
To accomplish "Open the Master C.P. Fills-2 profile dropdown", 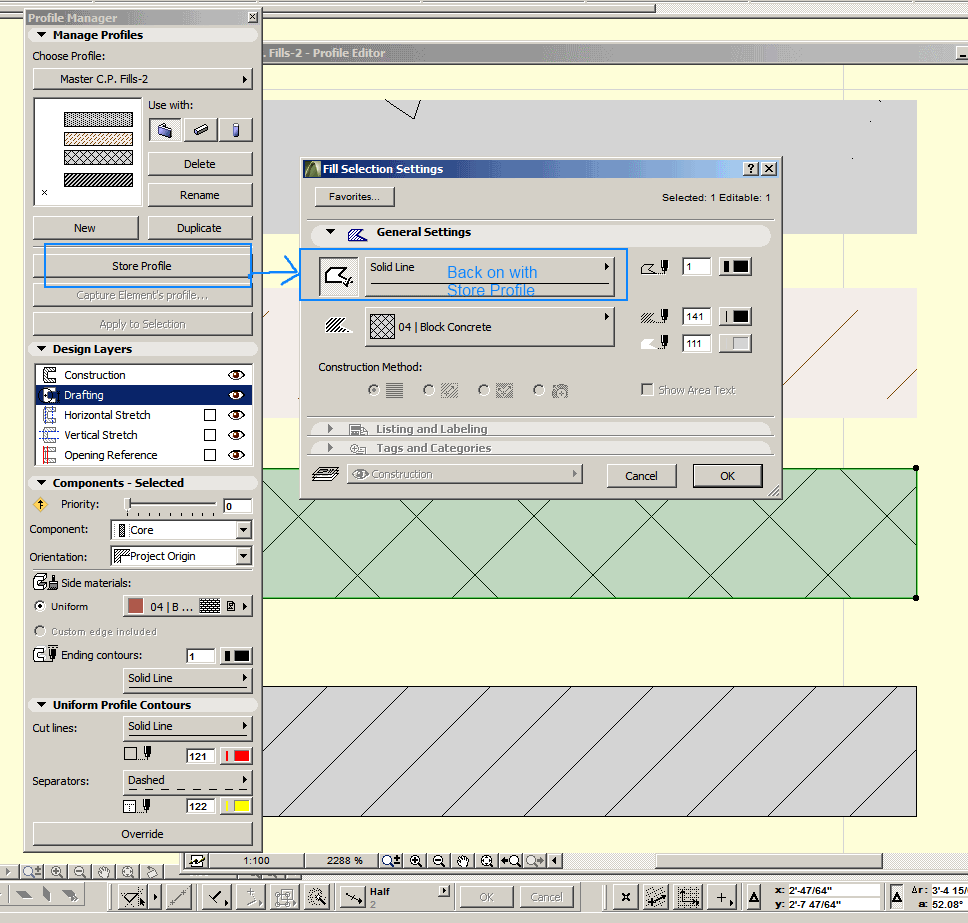I will click(x=143, y=79).
